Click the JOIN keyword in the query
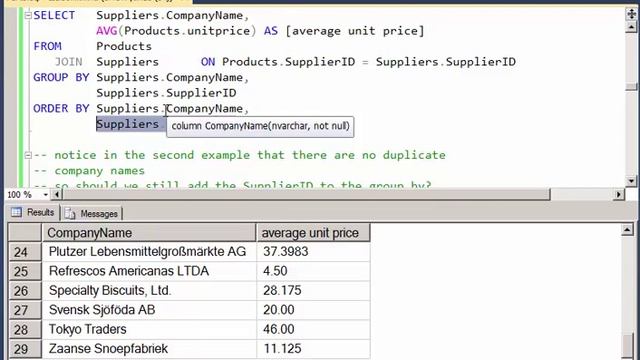This screenshot has height=360, width=640. click(x=69, y=62)
